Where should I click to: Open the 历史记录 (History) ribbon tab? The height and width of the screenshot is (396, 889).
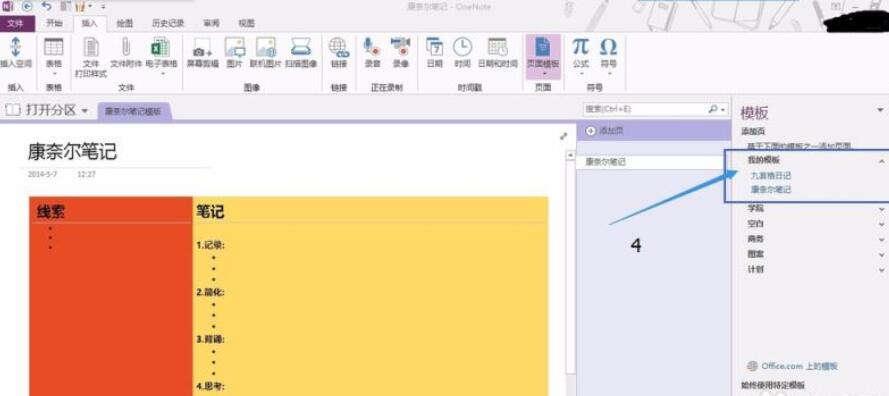pos(168,23)
